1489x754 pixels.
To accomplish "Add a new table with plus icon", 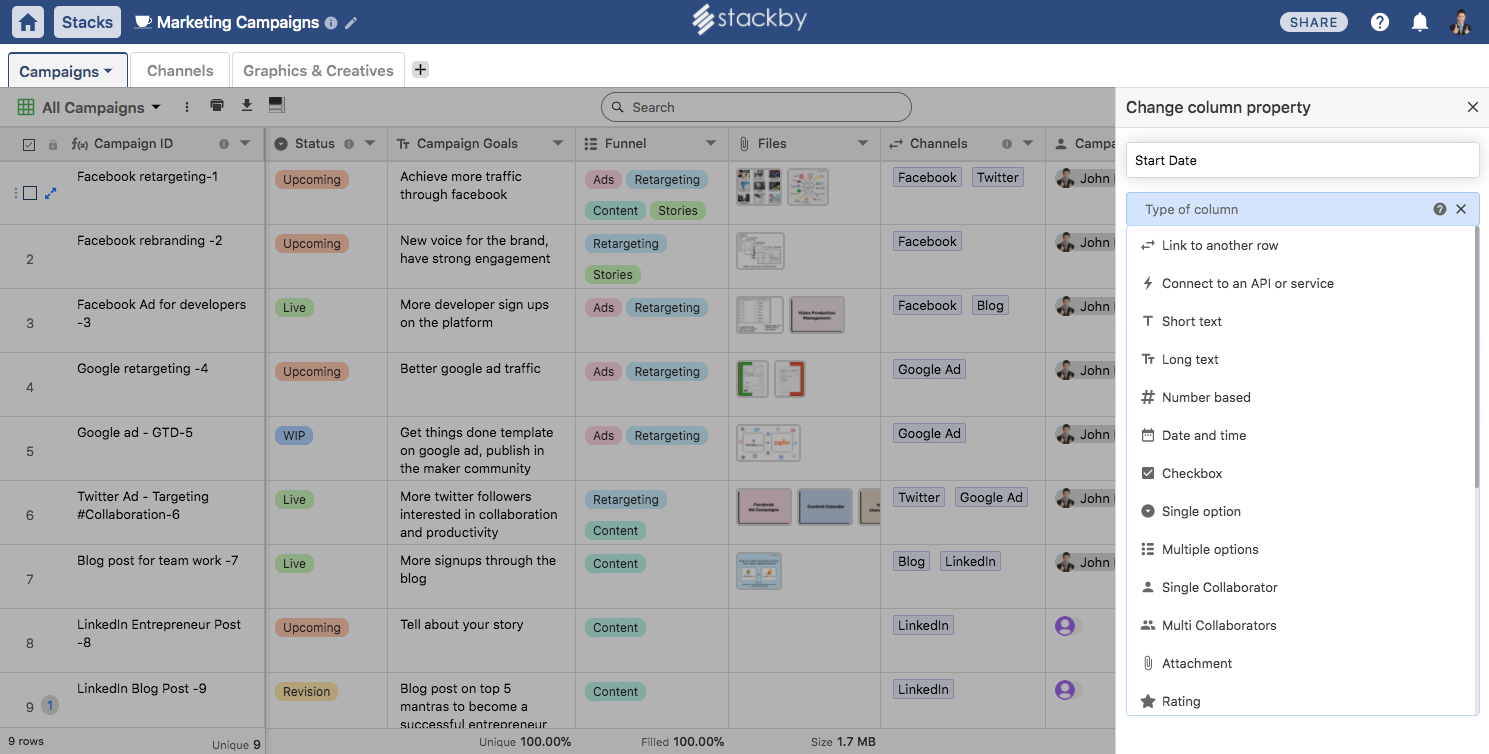I will [421, 69].
